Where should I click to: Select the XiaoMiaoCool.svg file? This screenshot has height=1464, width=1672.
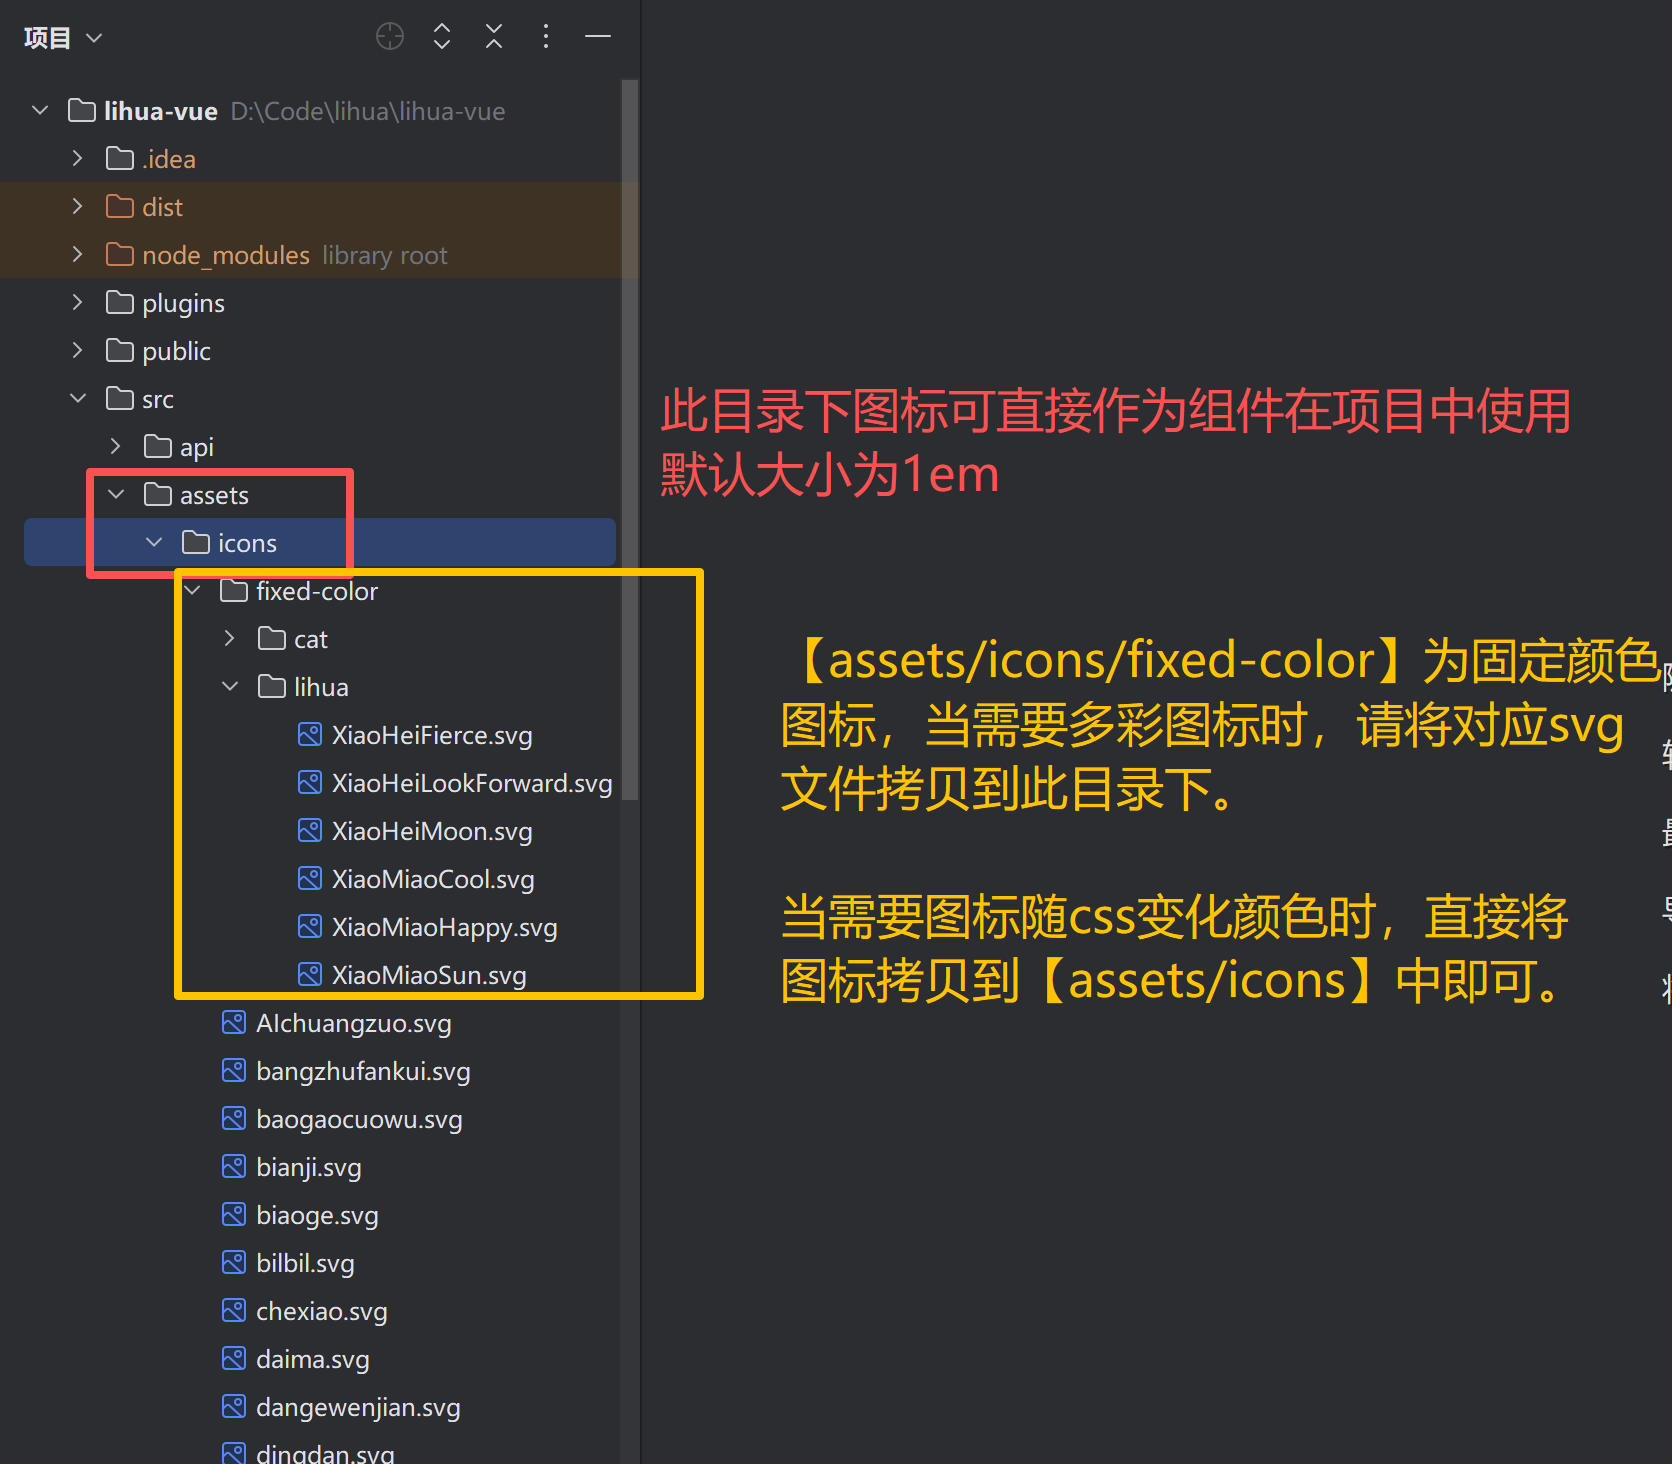(432, 879)
